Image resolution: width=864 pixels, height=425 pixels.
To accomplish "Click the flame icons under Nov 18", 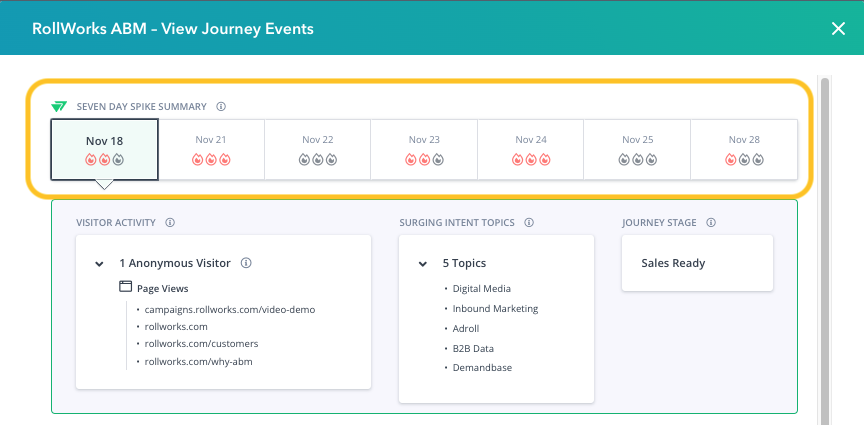I will (x=105, y=160).
